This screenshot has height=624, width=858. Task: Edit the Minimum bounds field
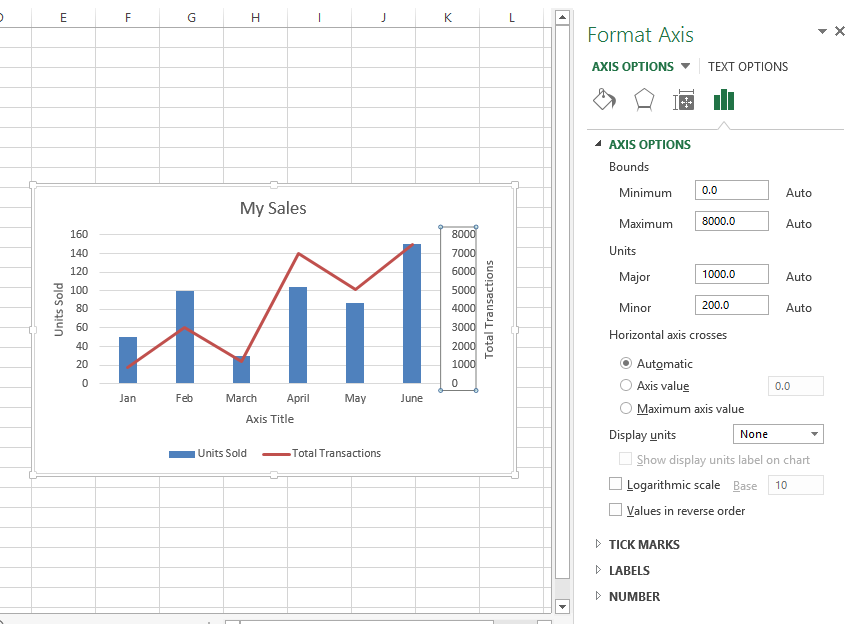(x=731, y=190)
